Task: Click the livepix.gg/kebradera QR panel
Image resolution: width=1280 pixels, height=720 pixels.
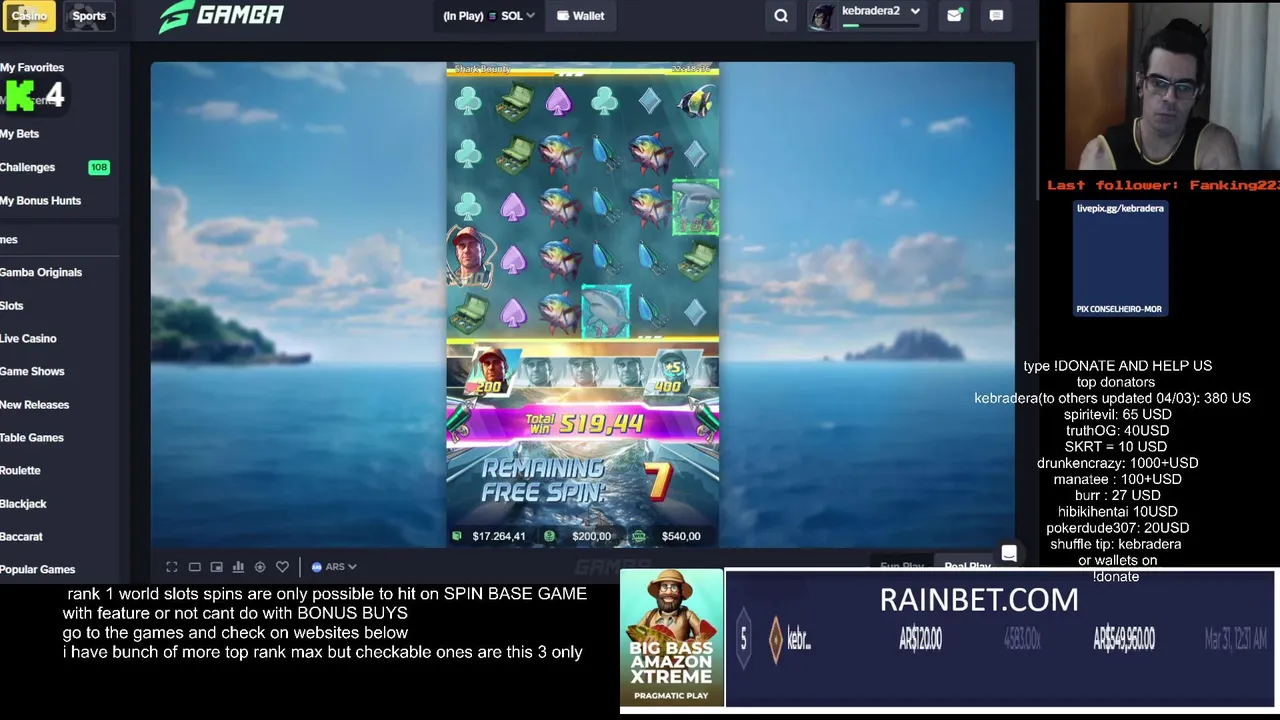Action: click(1120, 259)
